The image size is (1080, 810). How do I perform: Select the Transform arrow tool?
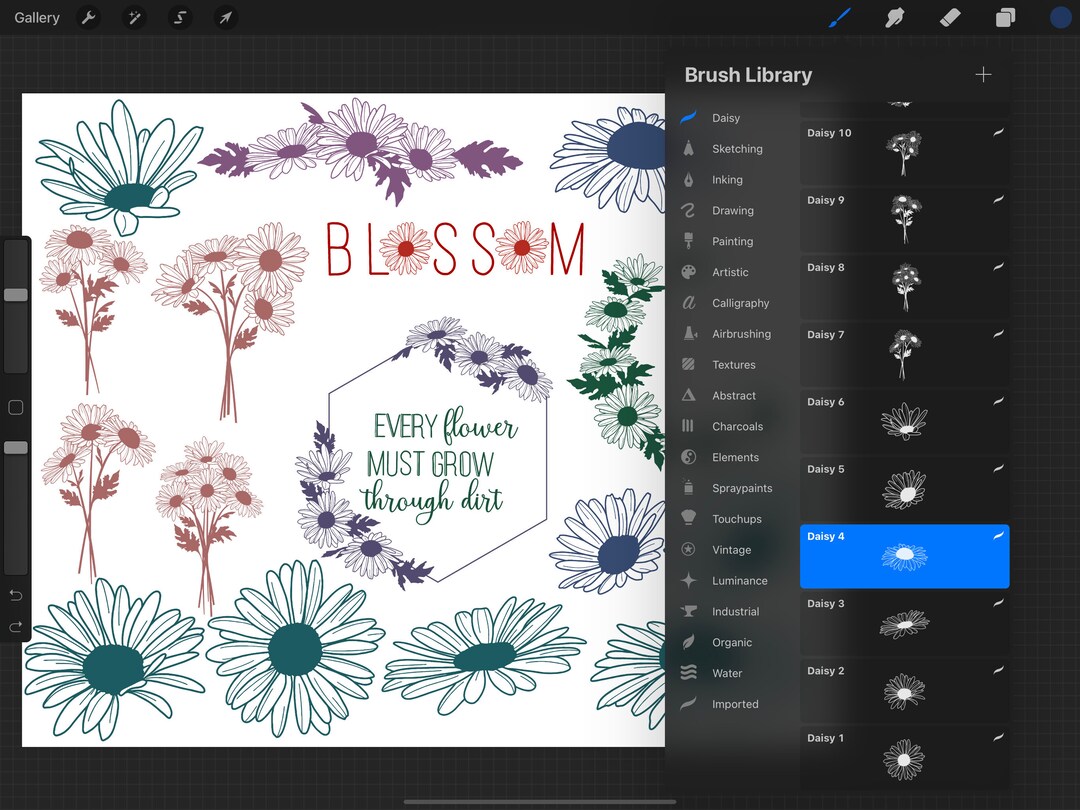(225, 17)
